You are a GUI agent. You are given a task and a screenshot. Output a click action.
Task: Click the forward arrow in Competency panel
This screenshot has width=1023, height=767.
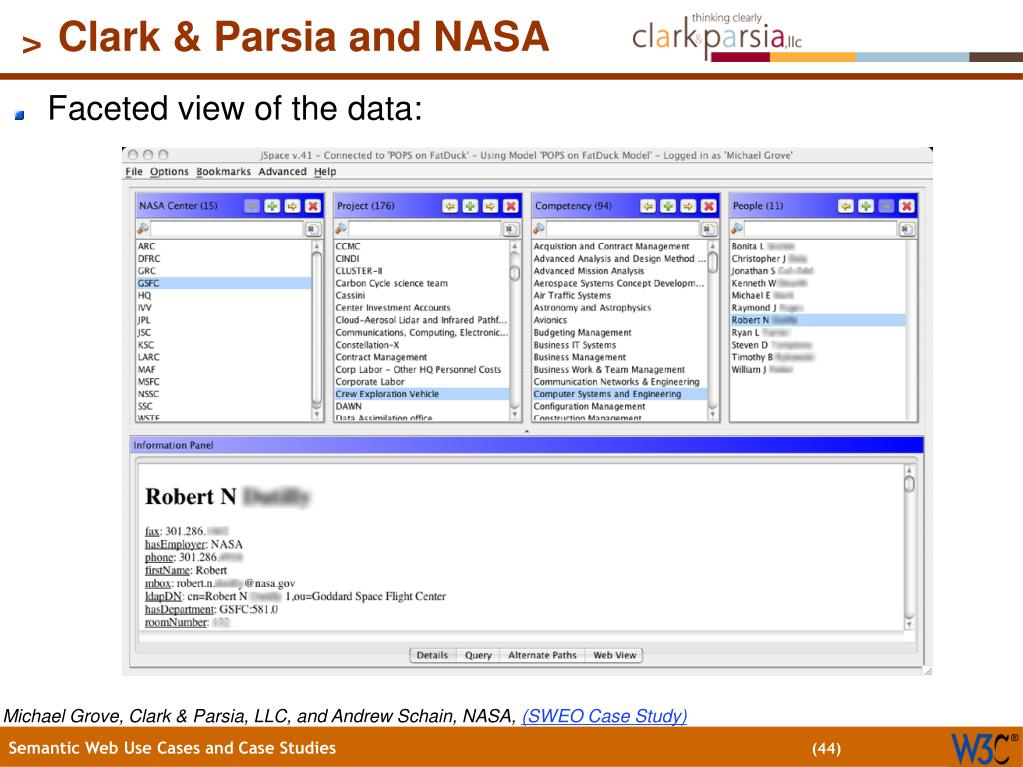pos(688,206)
